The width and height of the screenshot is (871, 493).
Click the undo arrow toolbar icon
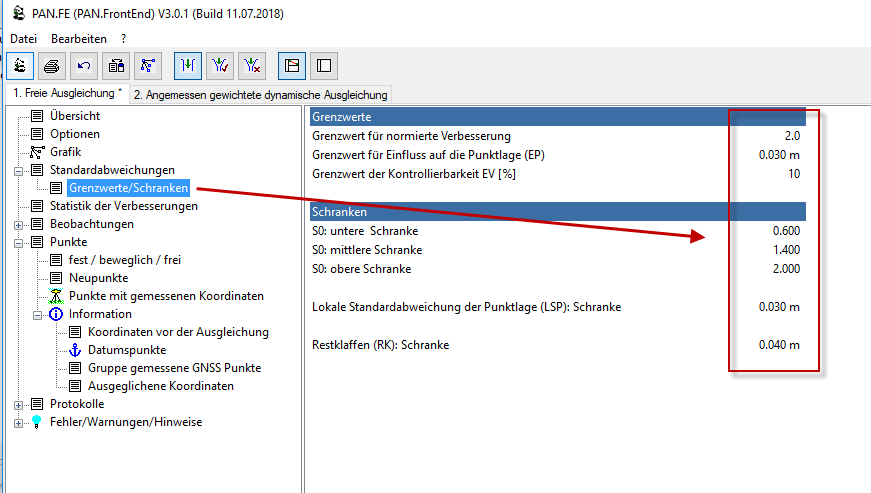(x=84, y=66)
